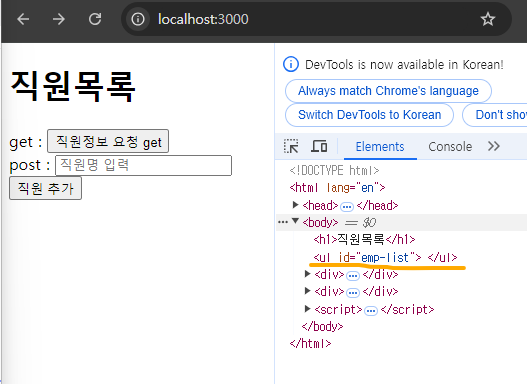Screen dimensions: 527x384
Task: Click the "get :" label text
Action: [26, 142]
